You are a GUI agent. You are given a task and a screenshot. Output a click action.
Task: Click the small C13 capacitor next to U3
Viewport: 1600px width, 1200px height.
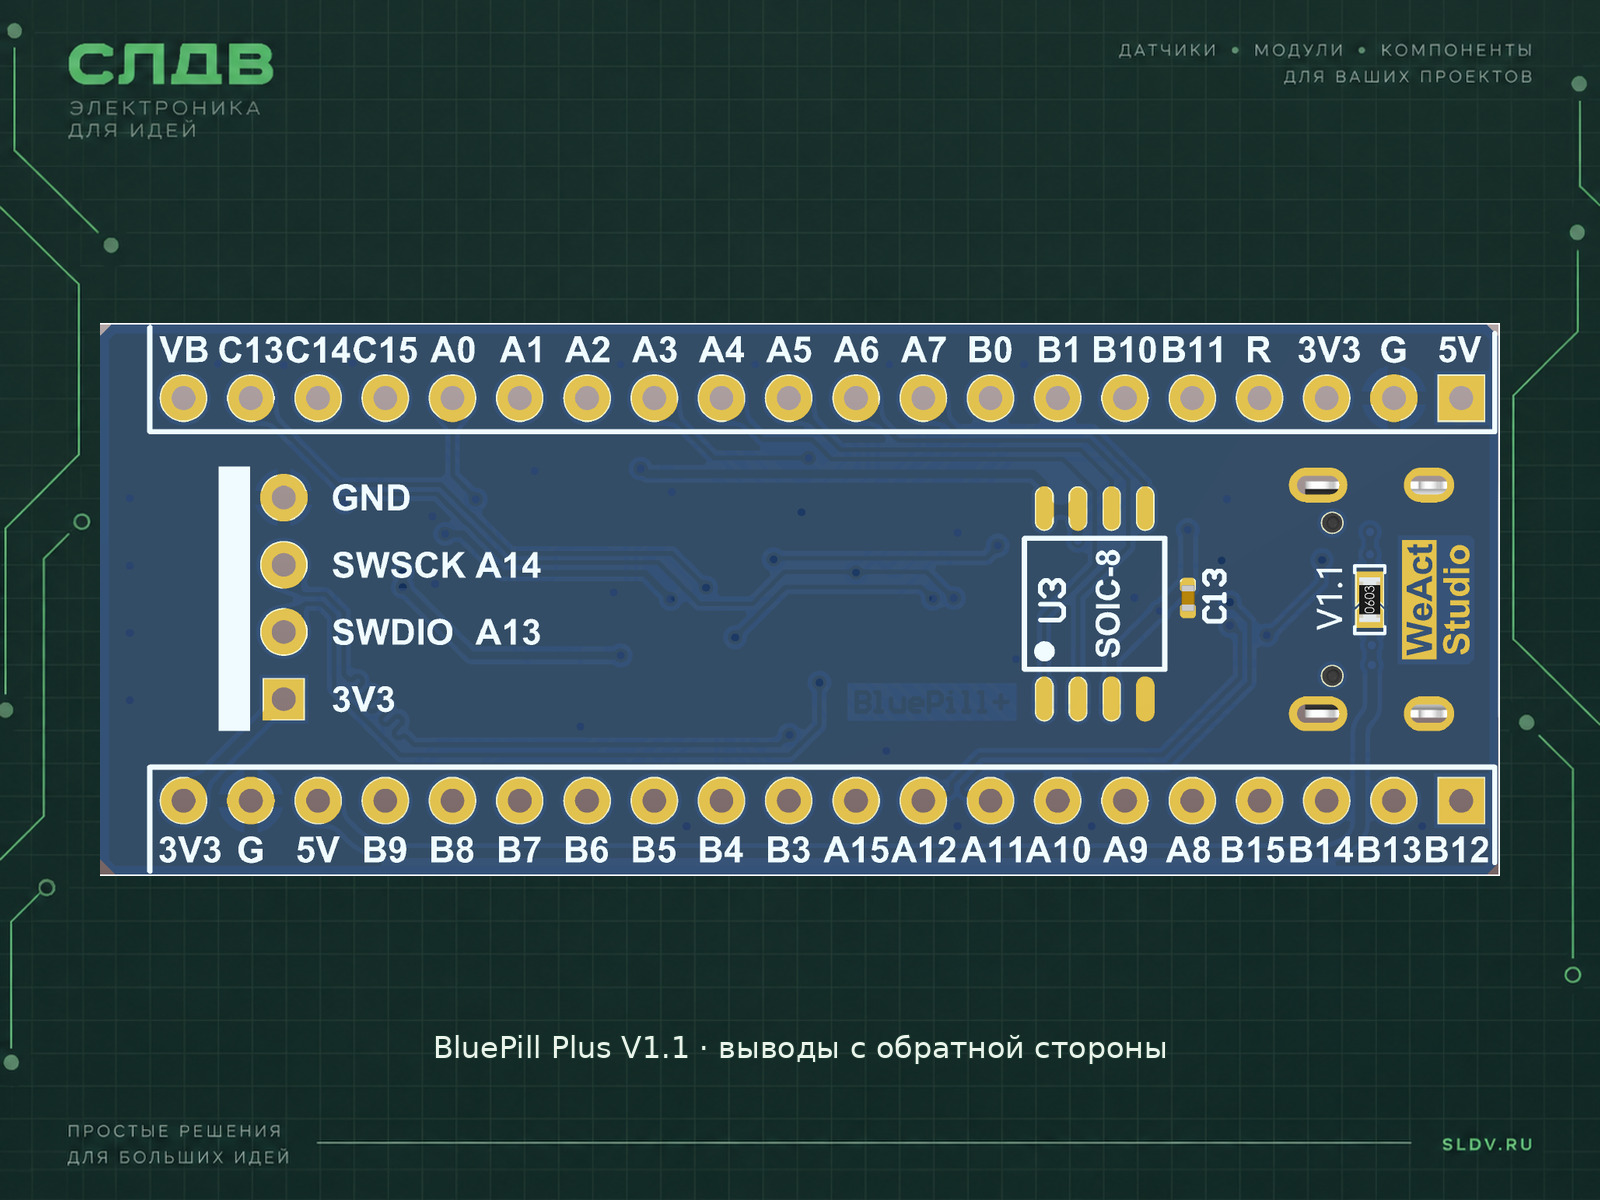pos(1187,598)
